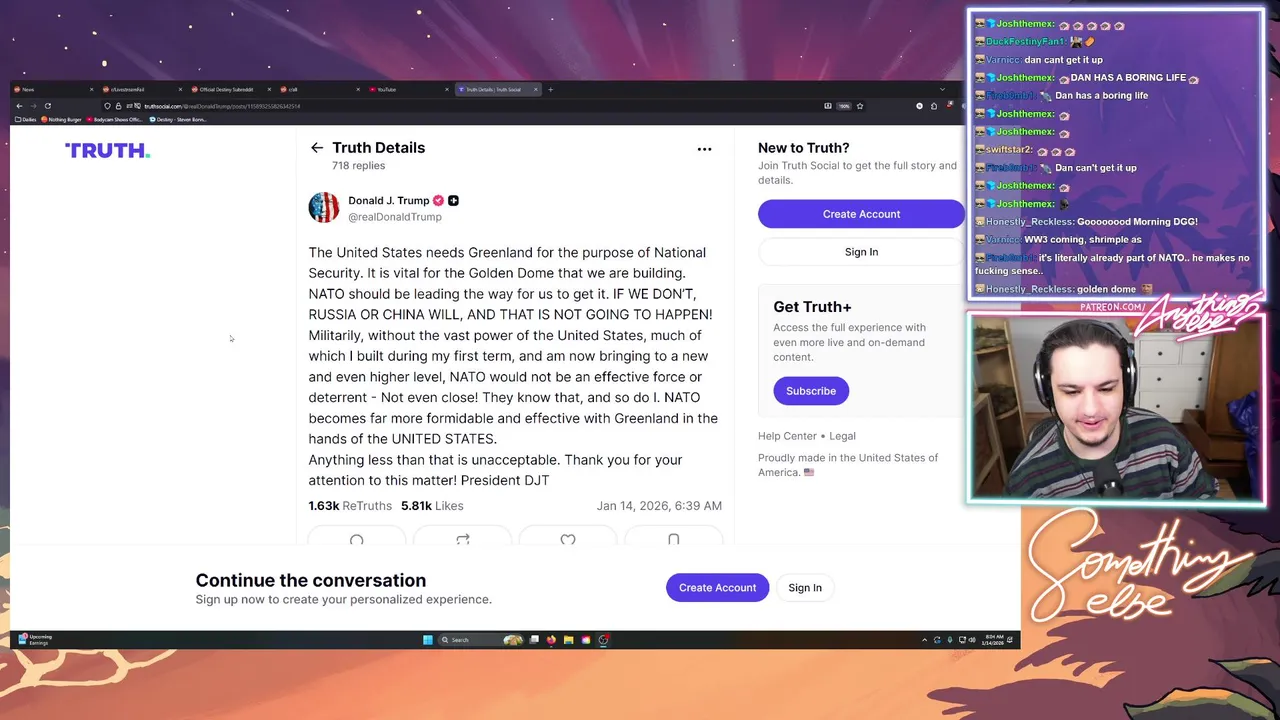This screenshot has width=1280, height=720.
Task: Click the black plus badge beside Trump's name
Action: 453,201
